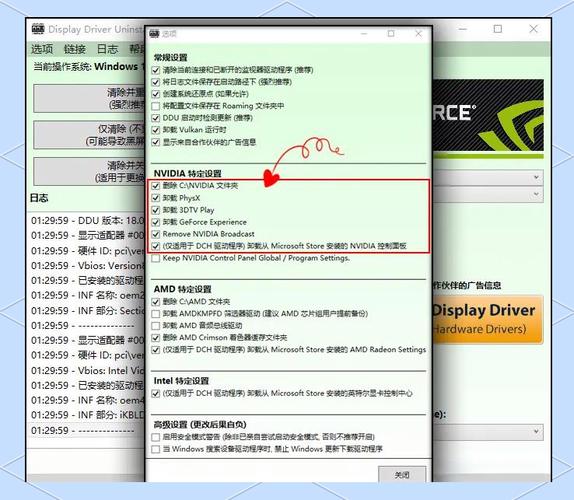This screenshot has height=500, width=574.
Task: Open the dropdown in the main window's lower right
Action: pyautogui.click(x=488, y=432)
